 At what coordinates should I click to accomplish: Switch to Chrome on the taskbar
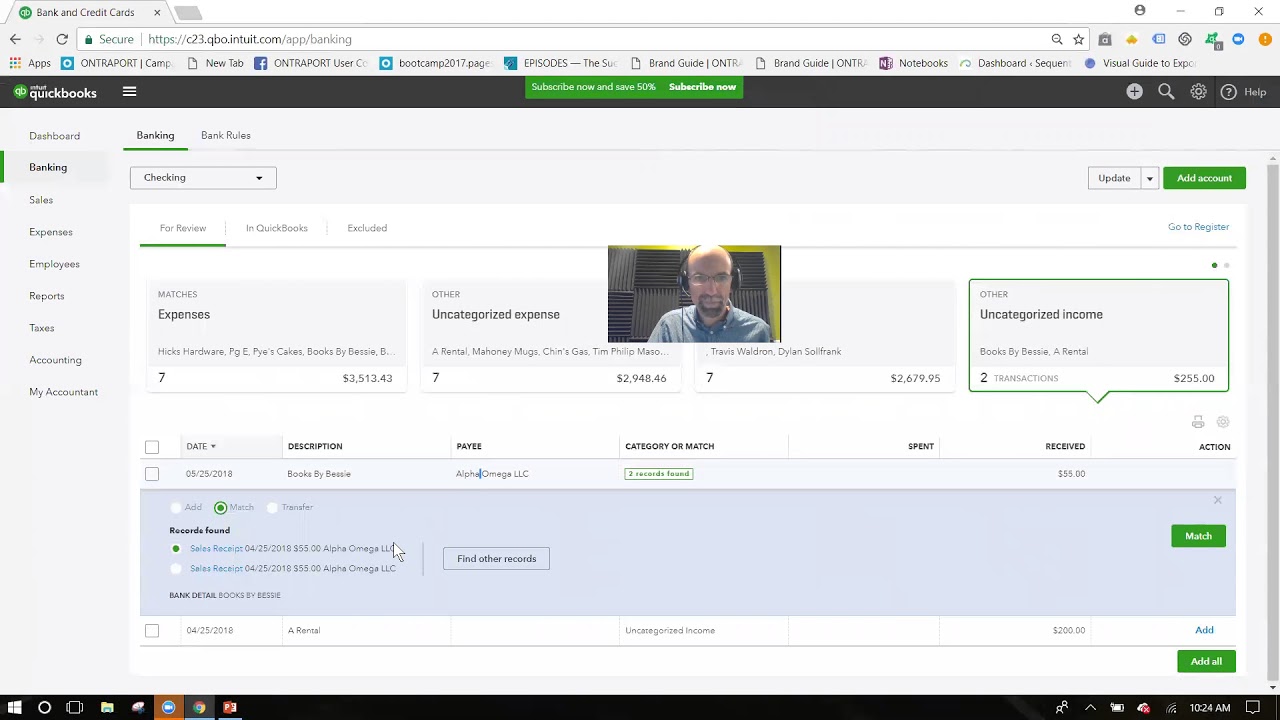coord(199,708)
